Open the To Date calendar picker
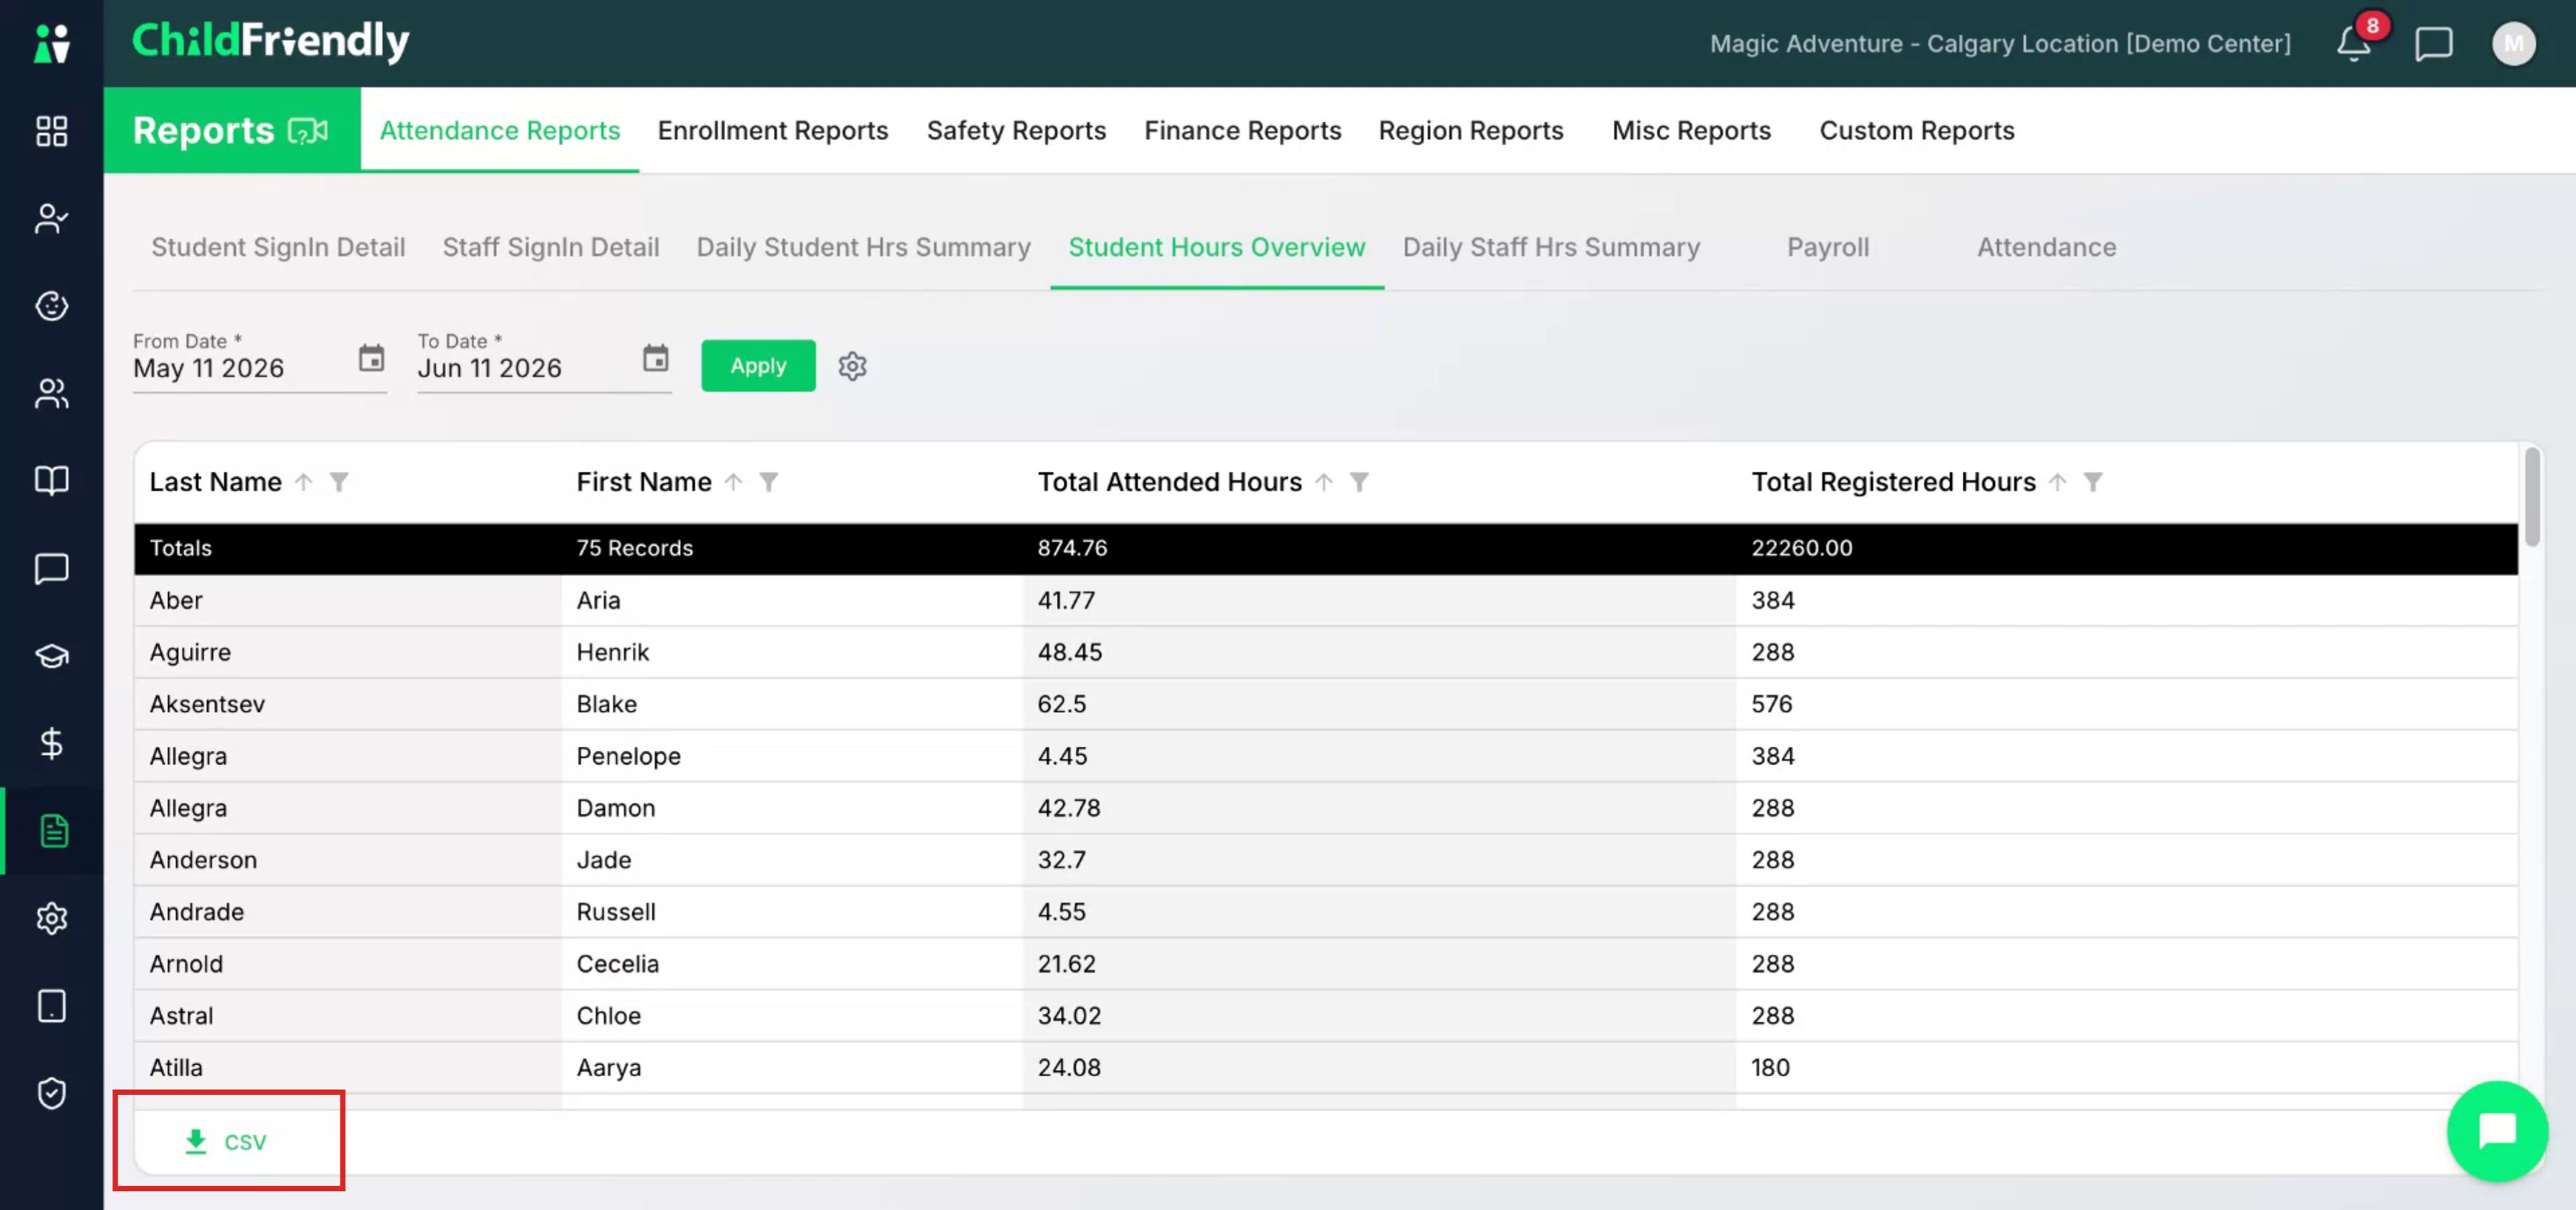 tap(655, 358)
